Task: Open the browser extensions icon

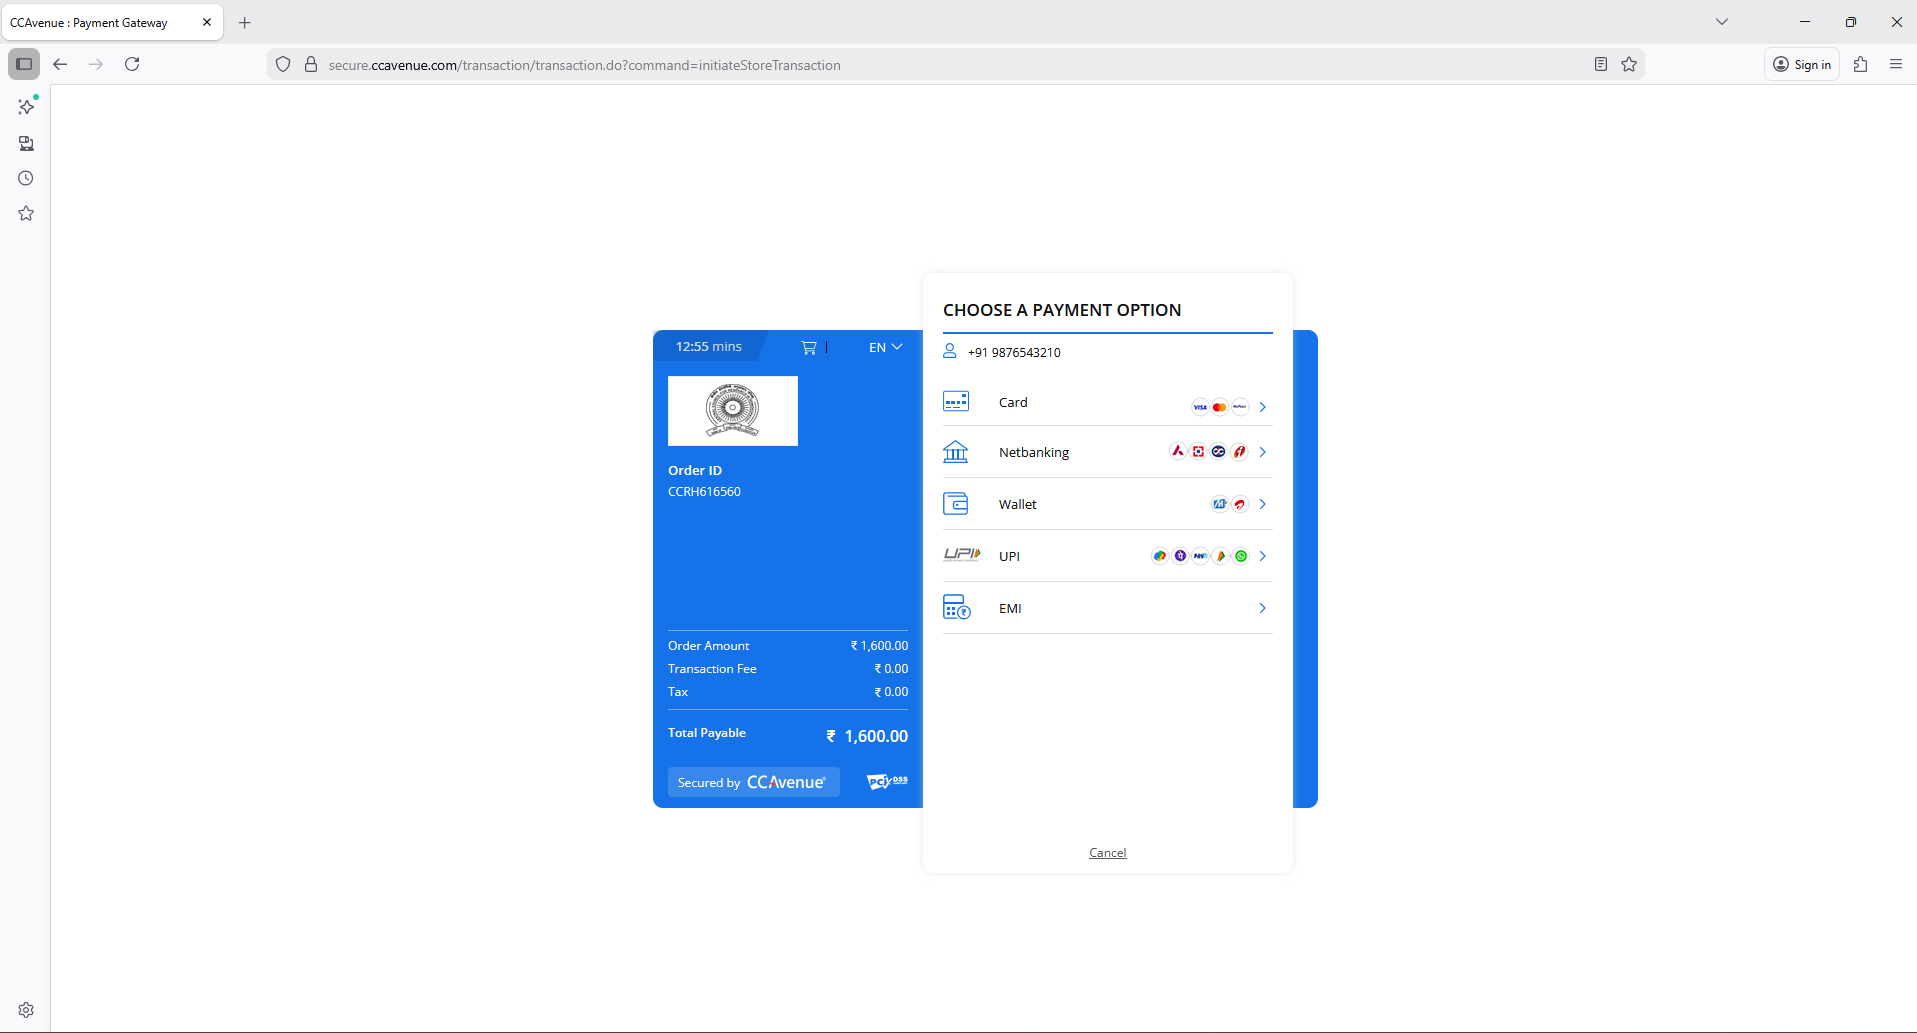Action: 1860,64
